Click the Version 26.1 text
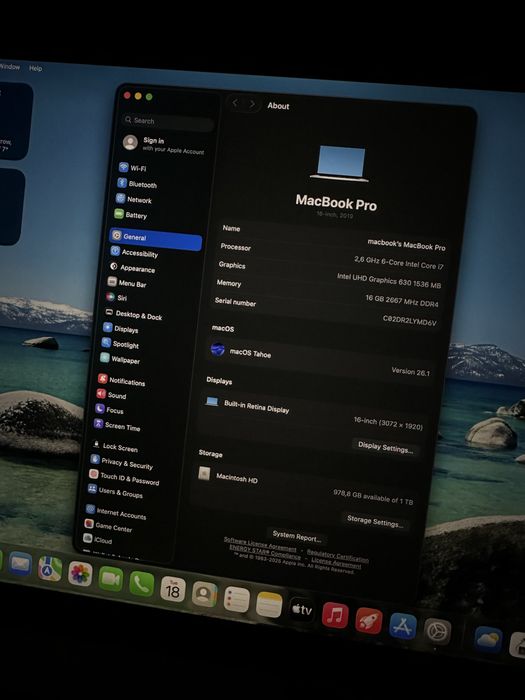This screenshot has width=525, height=700. (x=410, y=371)
